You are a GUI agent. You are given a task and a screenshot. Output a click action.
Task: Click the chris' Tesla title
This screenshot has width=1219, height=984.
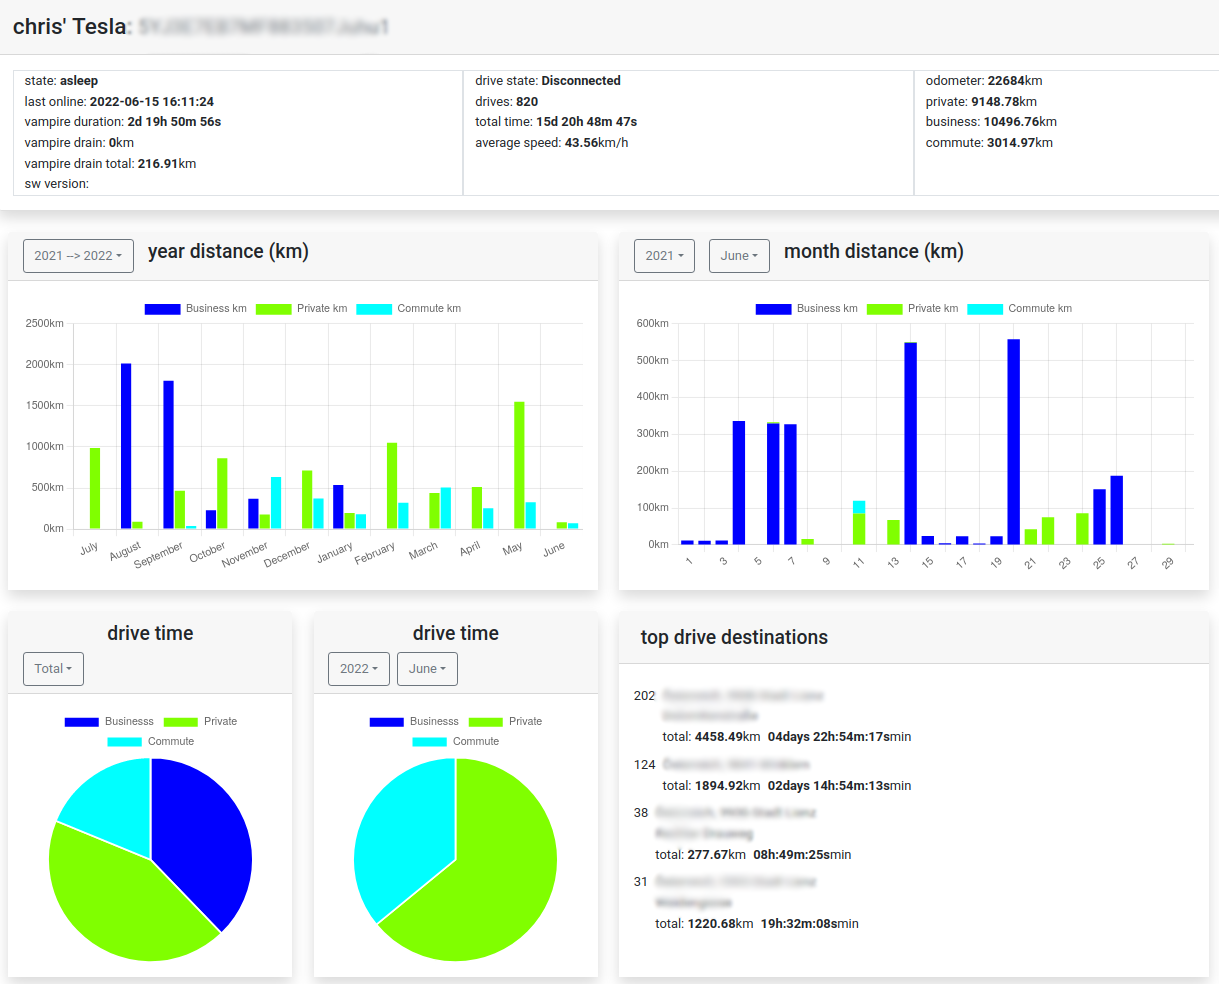68,27
